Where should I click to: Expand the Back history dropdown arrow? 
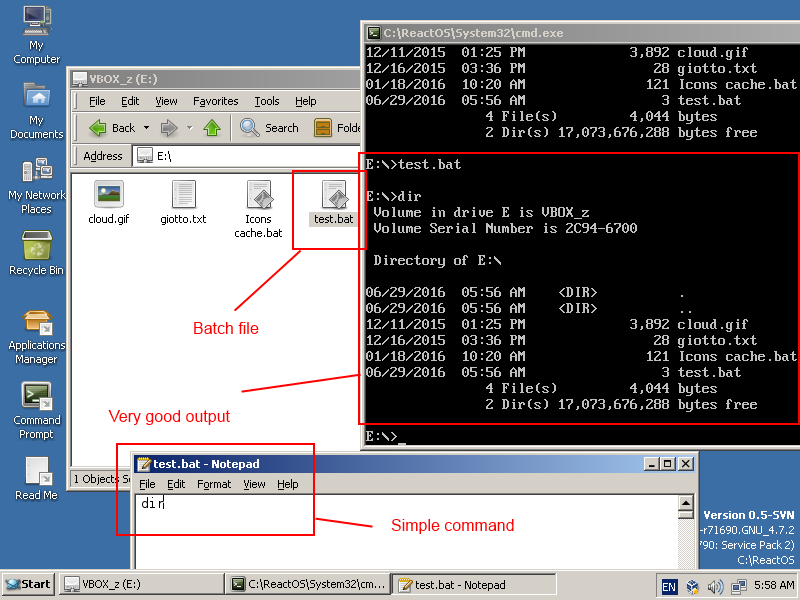coord(146,128)
